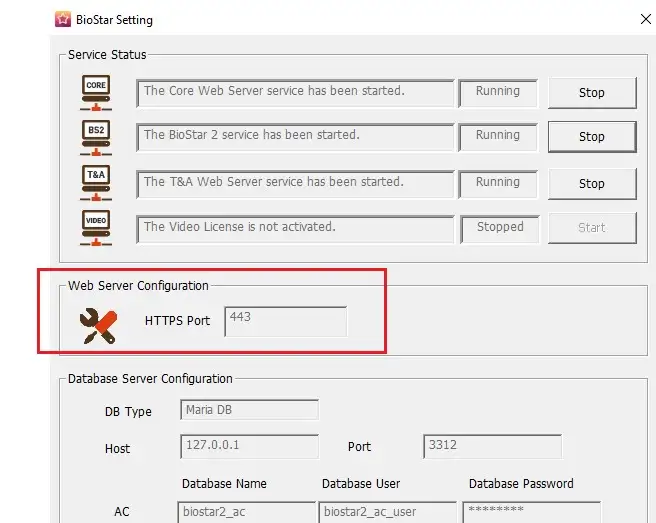The image size is (656, 523).
Task: Click the BioStar Setting window title
Action: (x=114, y=20)
